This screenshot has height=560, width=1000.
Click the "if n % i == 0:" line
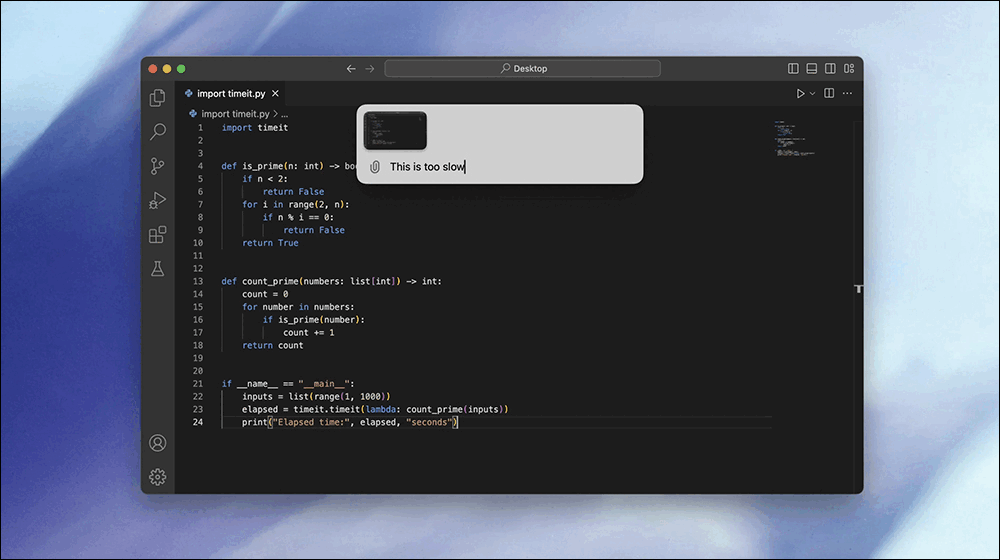point(298,217)
